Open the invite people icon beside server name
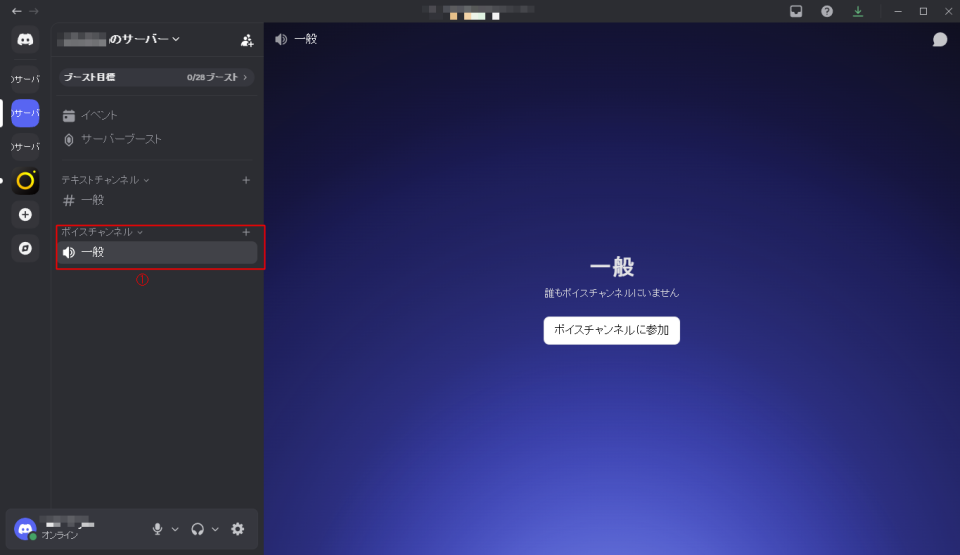The image size is (960, 555). (x=247, y=40)
